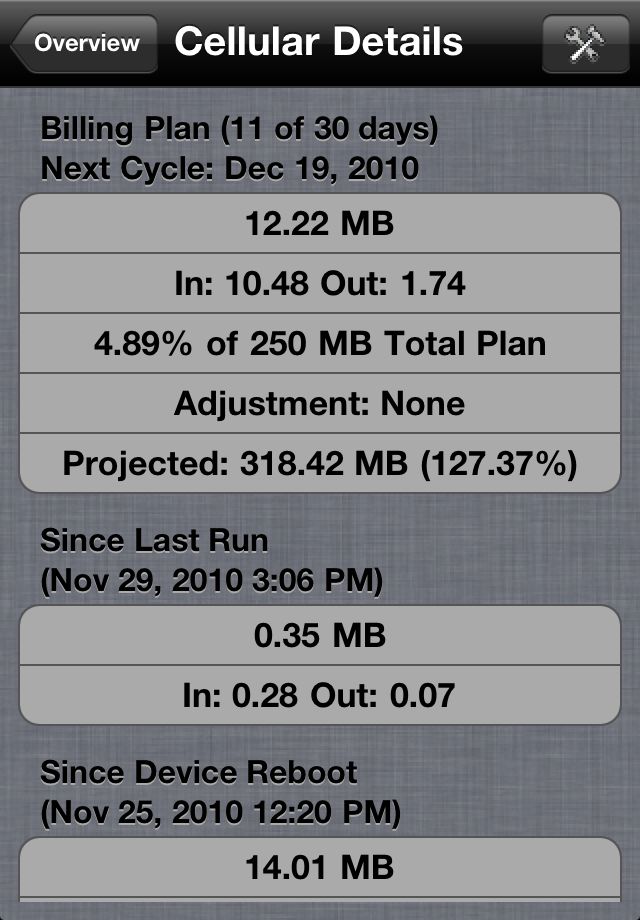Tap the Billing Plan (11 of 30 days) header
Viewport: 640px width, 920px height.
coord(239,128)
